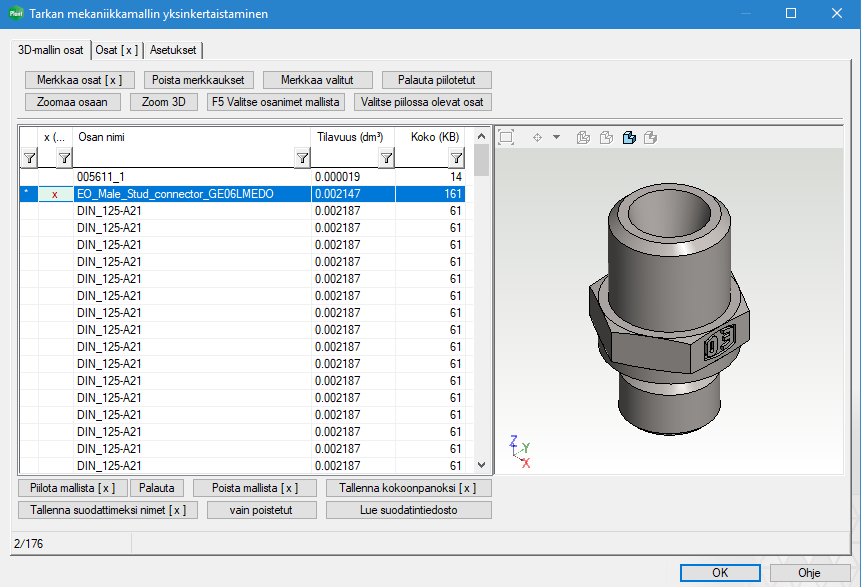861x587 pixels.
Task: Toggle the x mark cell for part 005611_1
Action: click(54, 177)
